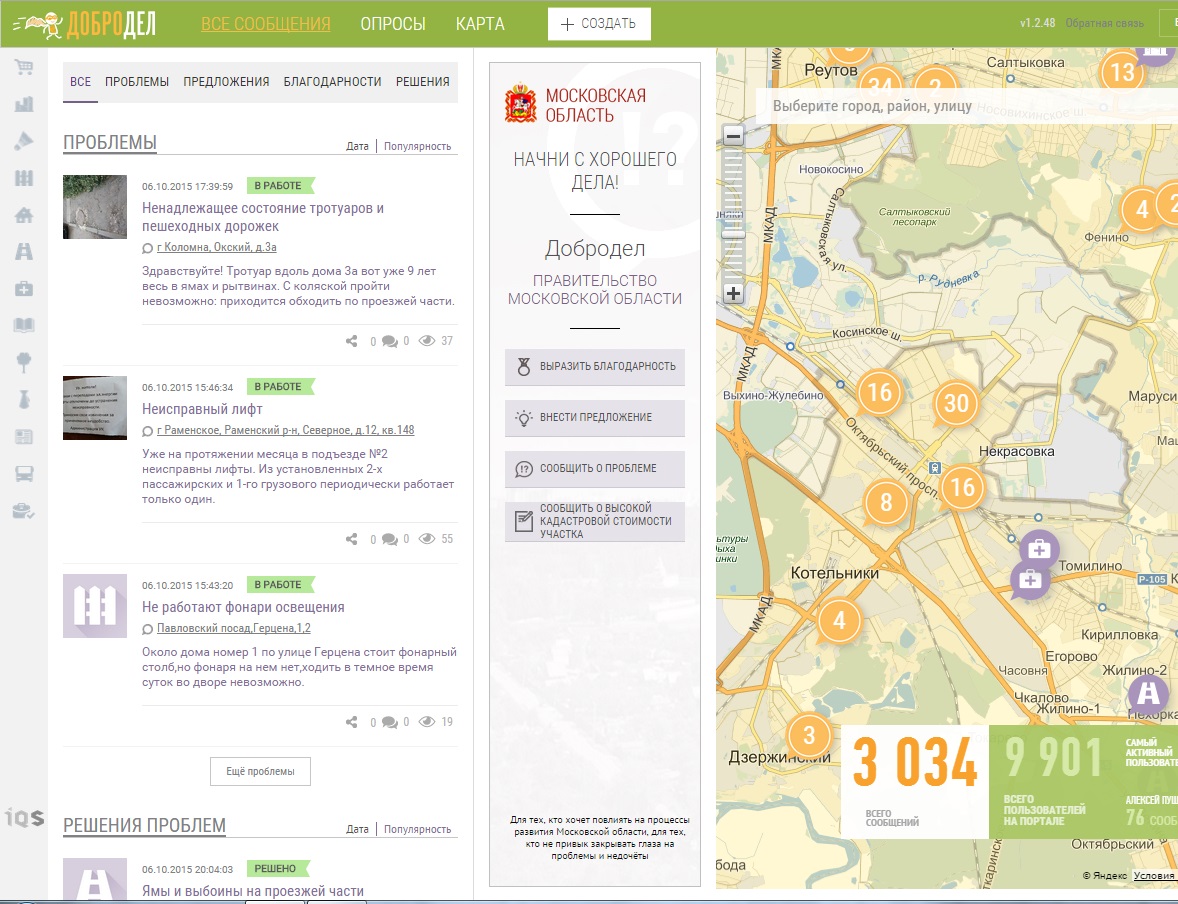
Task: Switch to the Благодарности tab
Action: pos(332,82)
